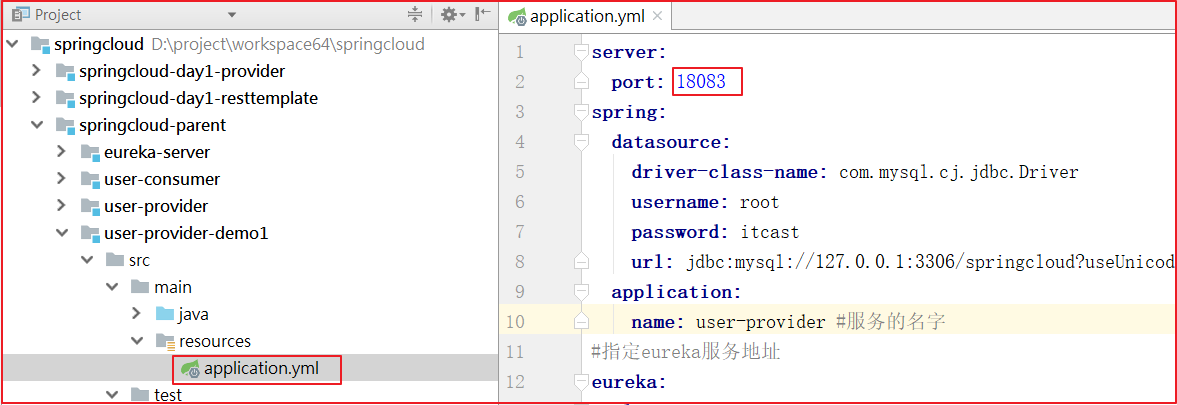Click the collapse all icon in Project panel
Screen dimensions: 1177x405
point(415,15)
